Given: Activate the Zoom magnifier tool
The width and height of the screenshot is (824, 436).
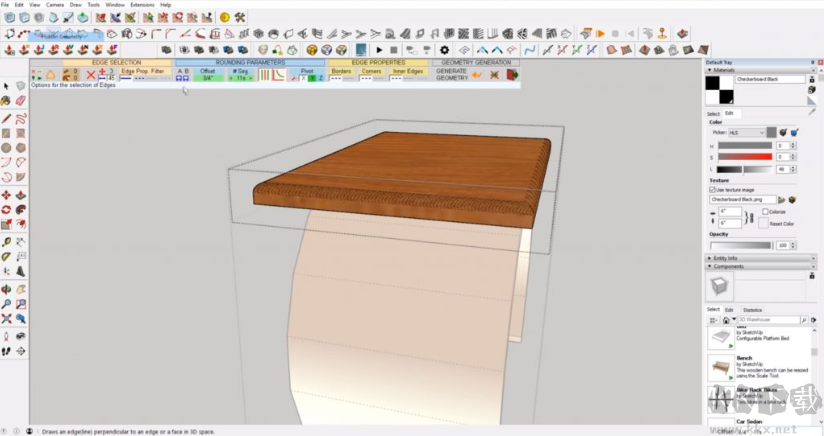Looking at the screenshot, I should pyautogui.click(x=7, y=303).
